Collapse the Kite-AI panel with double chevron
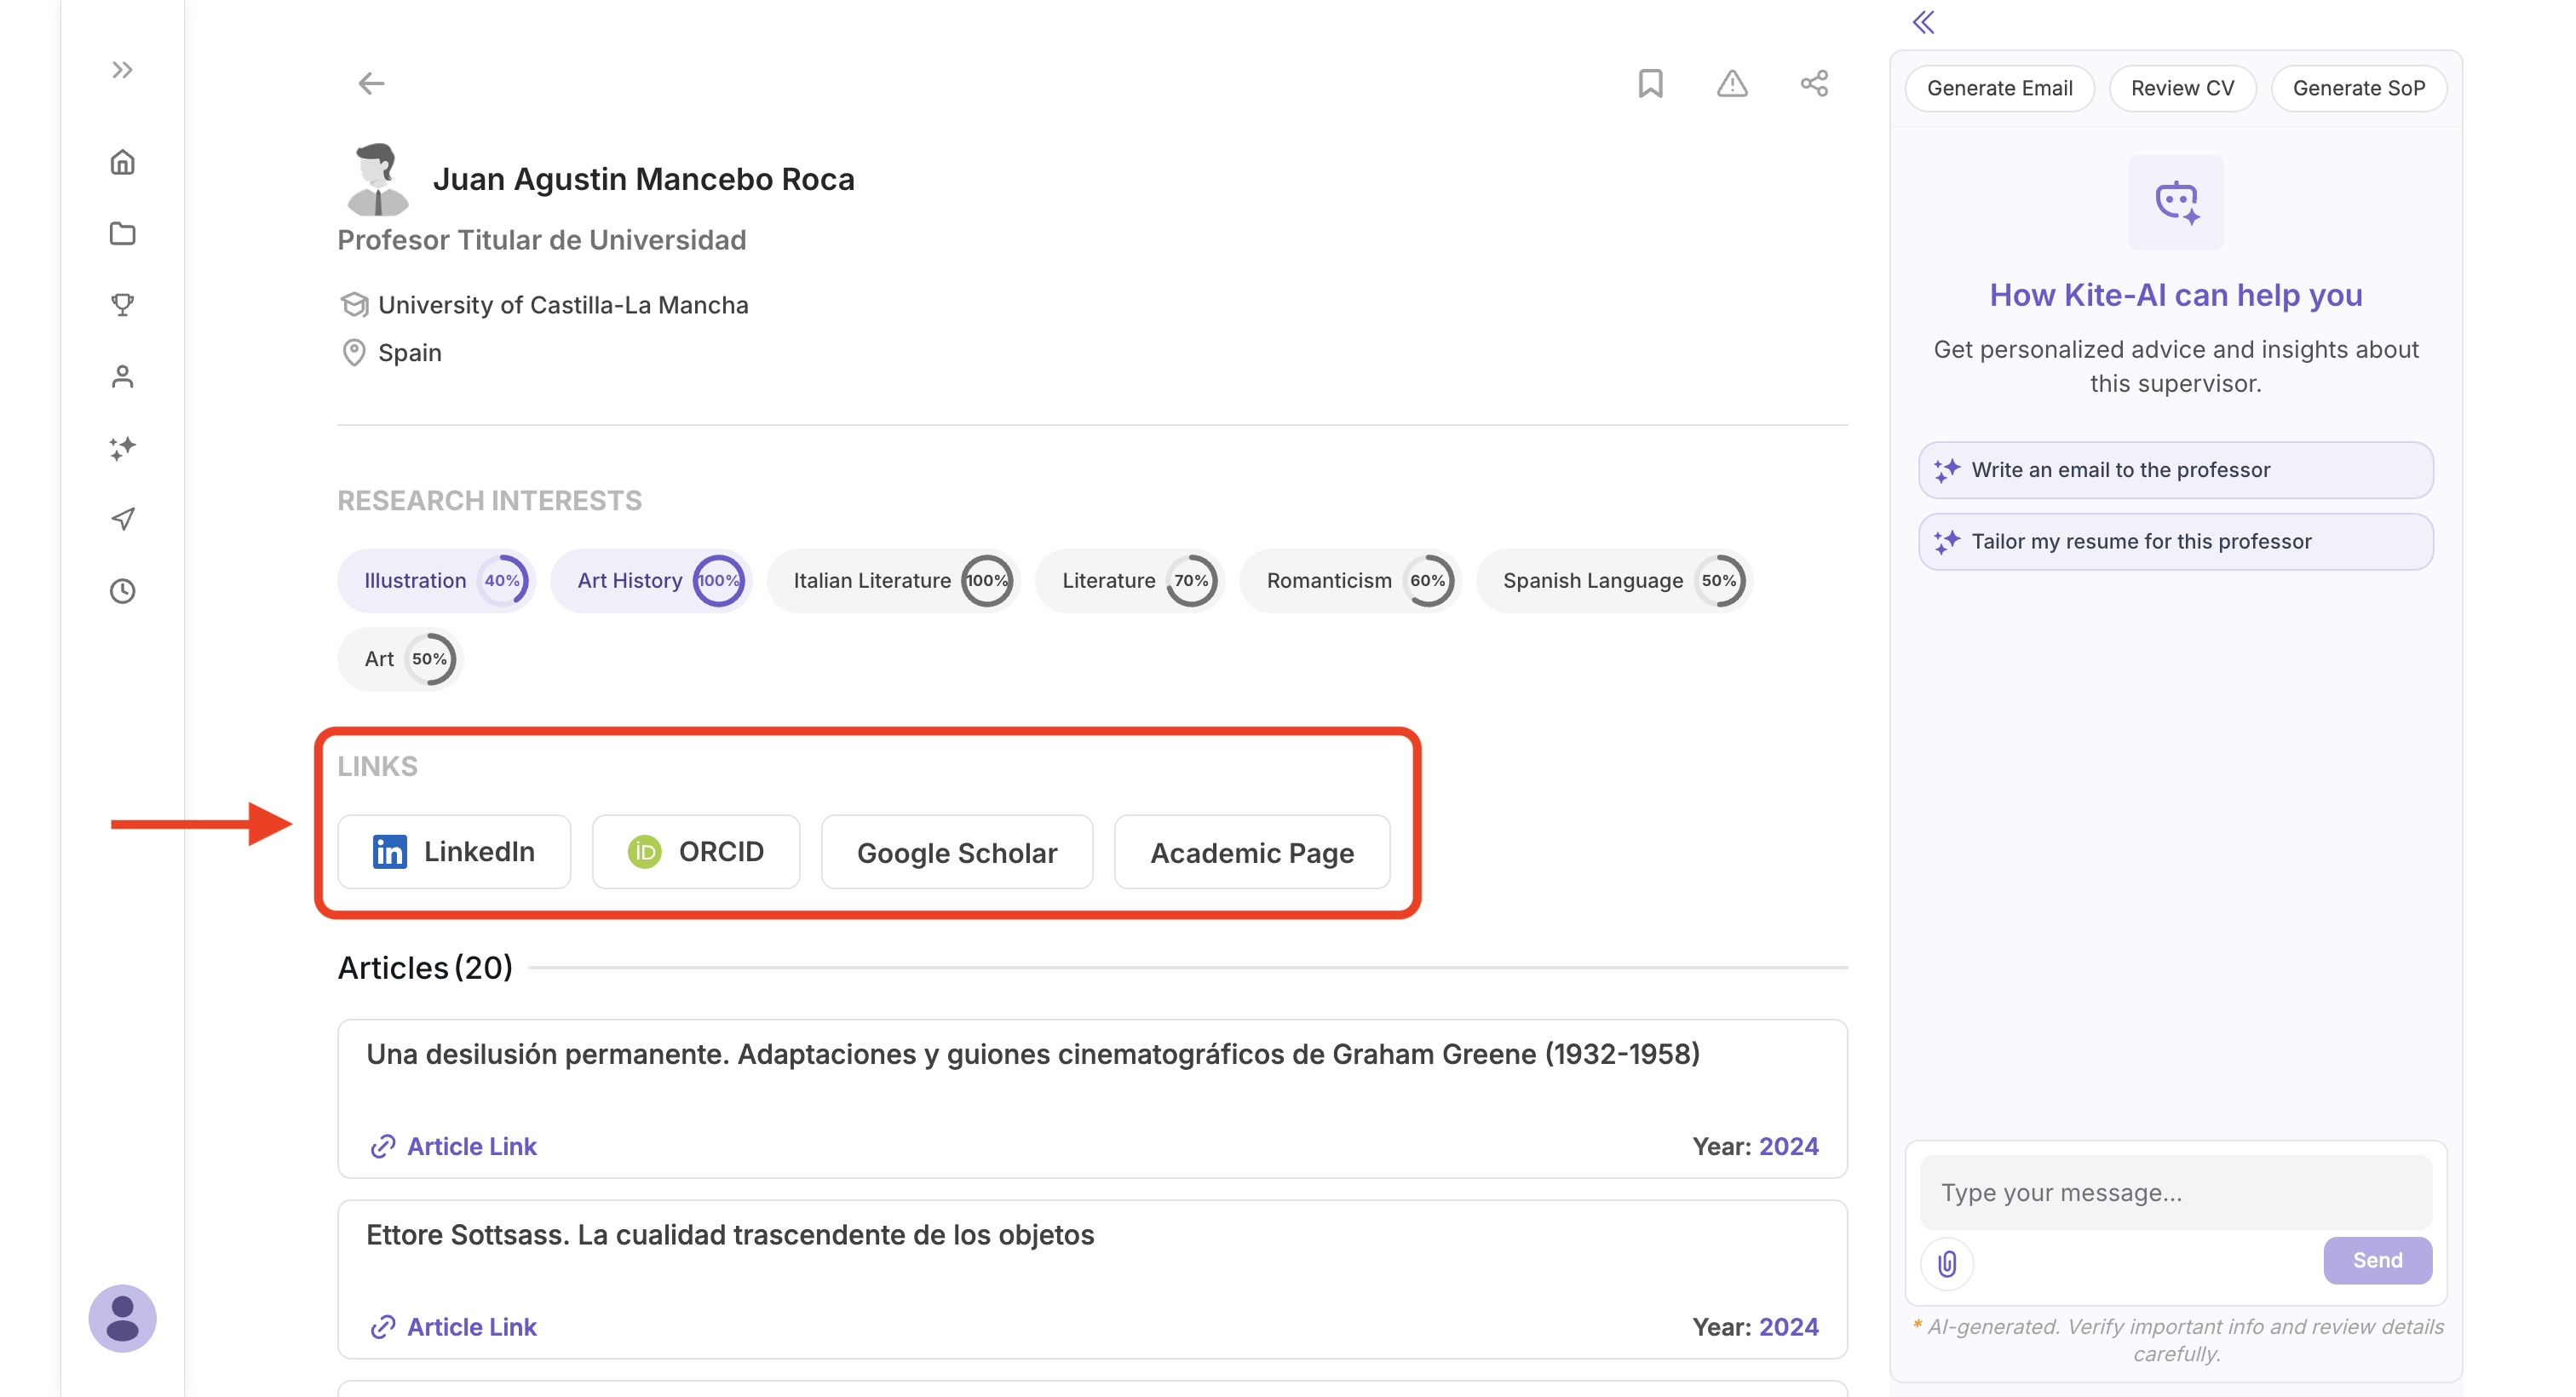 (x=1923, y=22)
